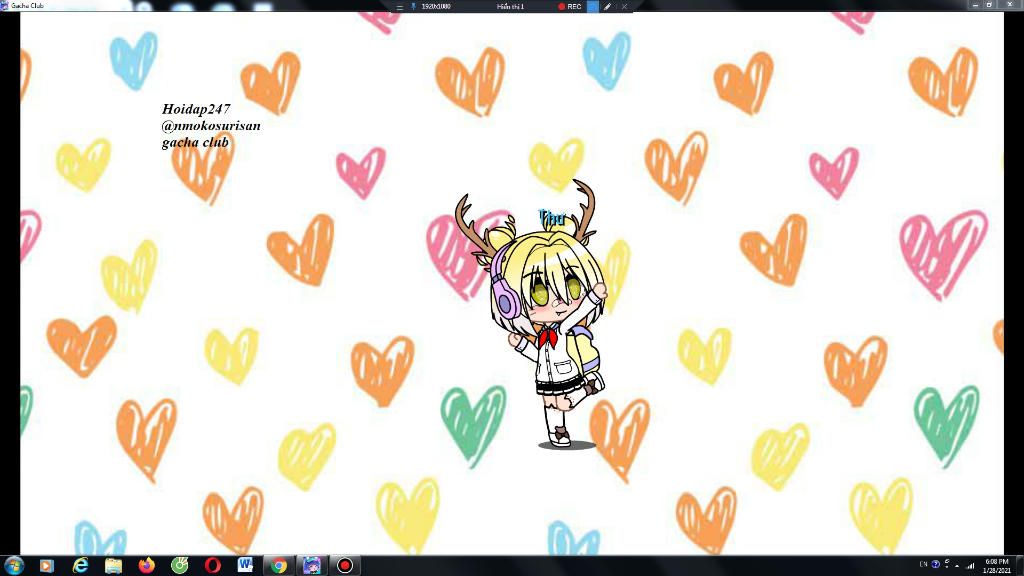Image resolution: width=1024 pixels, height=576 pixels.
Task: Switch to the Gacha Club taskbar icon
Action: click(312, 566)
